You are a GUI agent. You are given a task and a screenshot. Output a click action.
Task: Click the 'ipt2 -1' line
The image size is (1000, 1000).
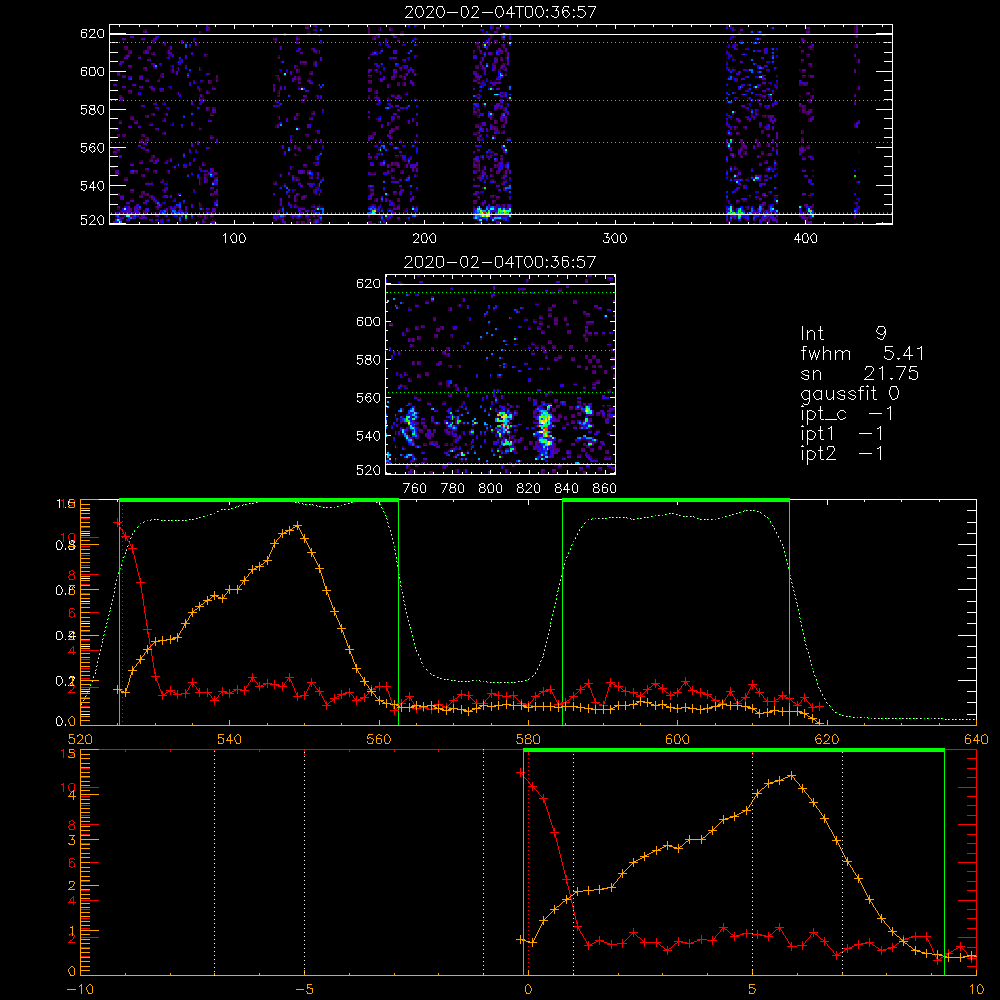842,453
